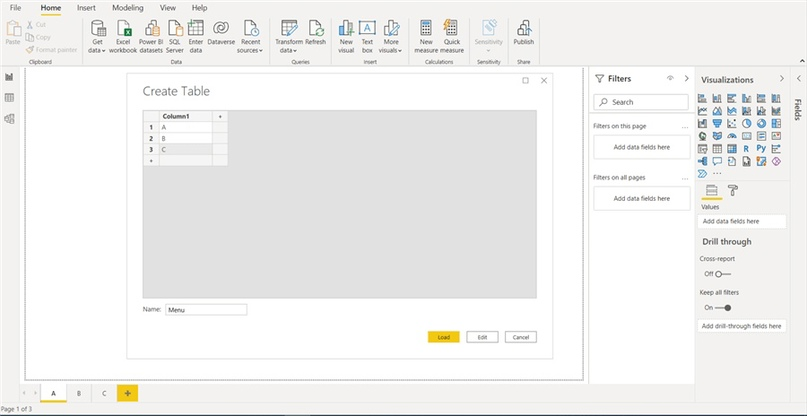Viewport: 807px width, 416px height.
Task: Pick the Q&A speech bubble visual
Action: 717,161
